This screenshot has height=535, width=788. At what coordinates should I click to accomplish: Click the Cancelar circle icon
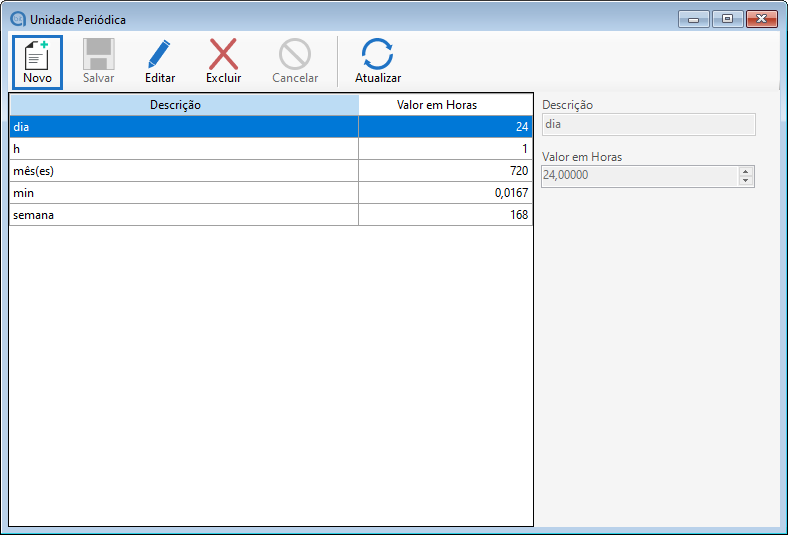pos(295,54)
